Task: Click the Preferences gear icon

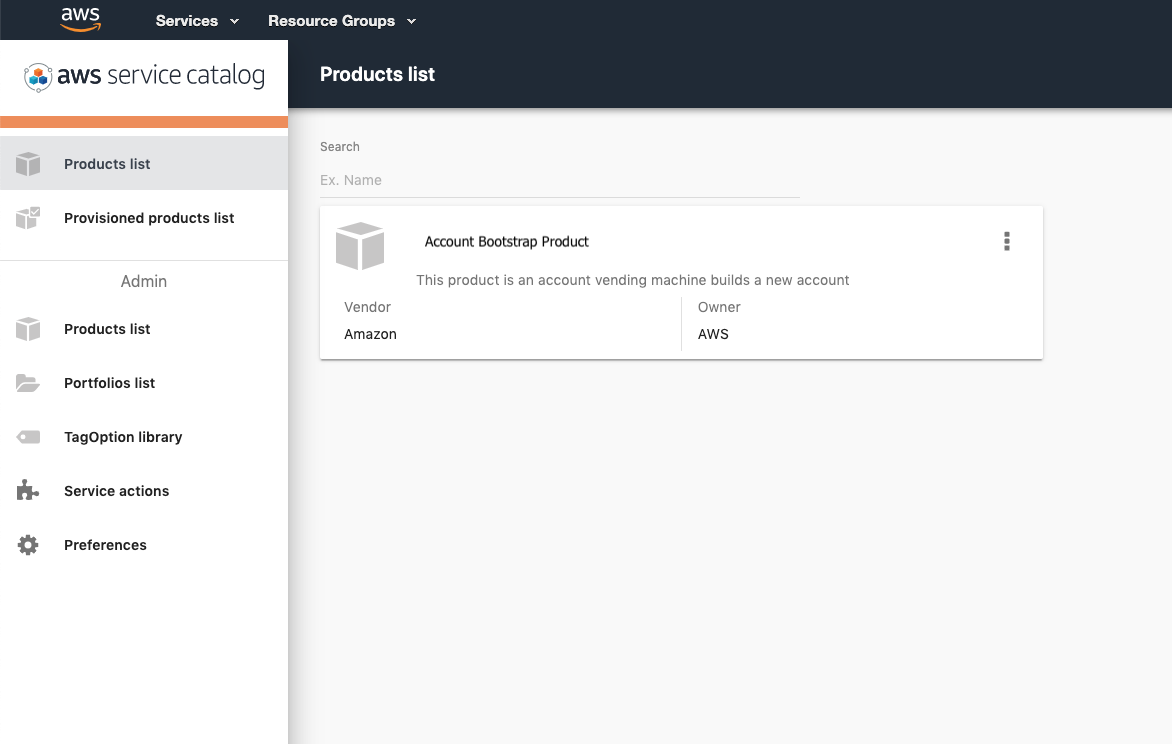Action: click(28, 545)
